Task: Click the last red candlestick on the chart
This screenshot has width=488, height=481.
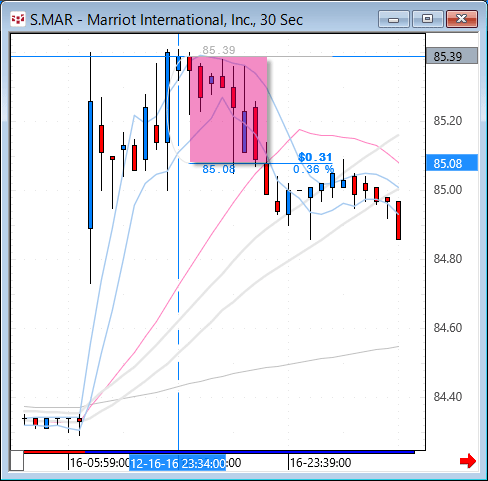Action: pos(398,220)
